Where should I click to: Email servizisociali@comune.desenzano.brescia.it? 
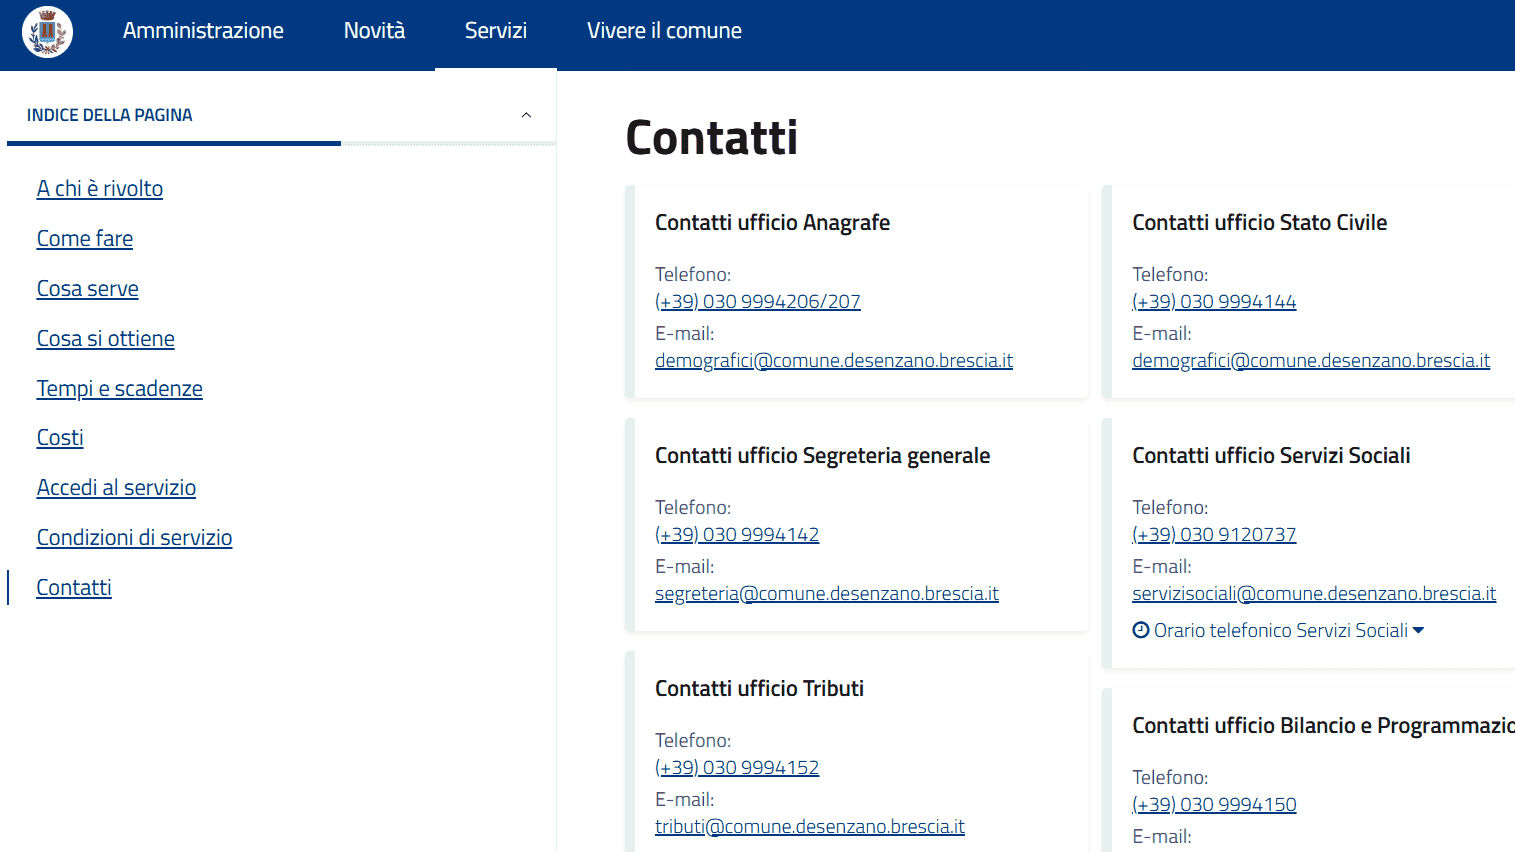click(x=1314, y=594)
